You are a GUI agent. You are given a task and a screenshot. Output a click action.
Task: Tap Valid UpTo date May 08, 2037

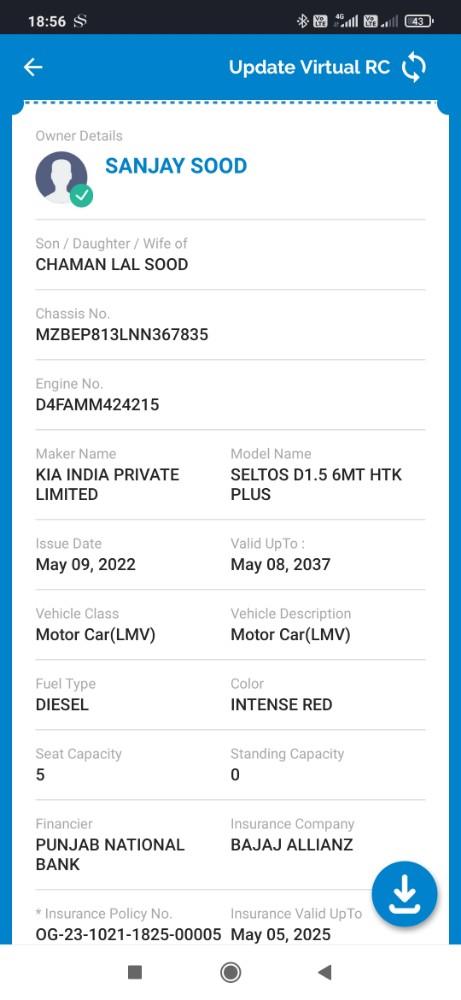281,564
